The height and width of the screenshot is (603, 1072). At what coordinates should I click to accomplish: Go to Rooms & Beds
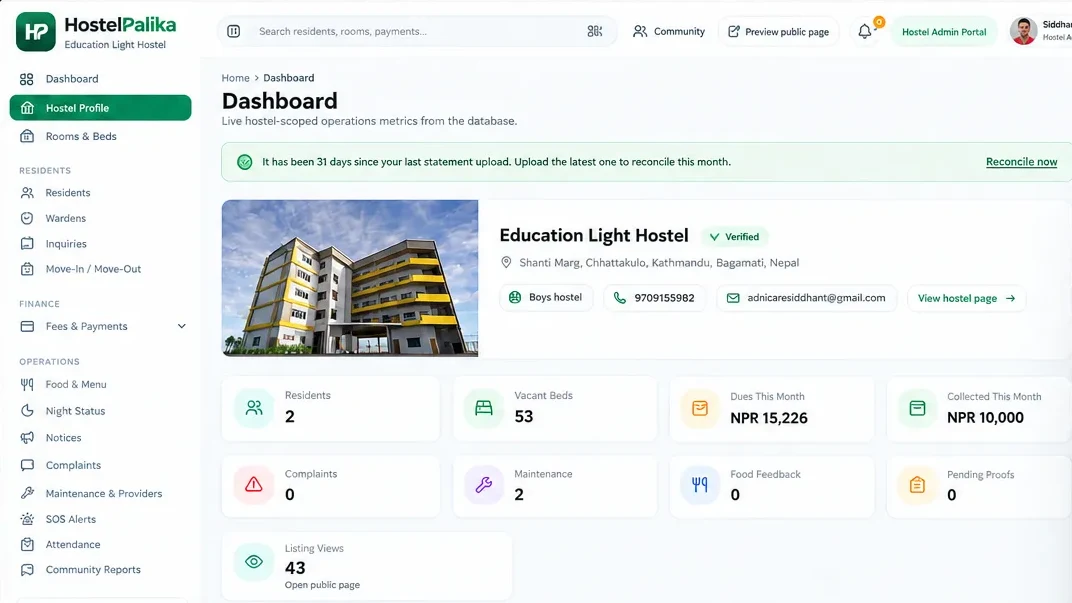100,136
